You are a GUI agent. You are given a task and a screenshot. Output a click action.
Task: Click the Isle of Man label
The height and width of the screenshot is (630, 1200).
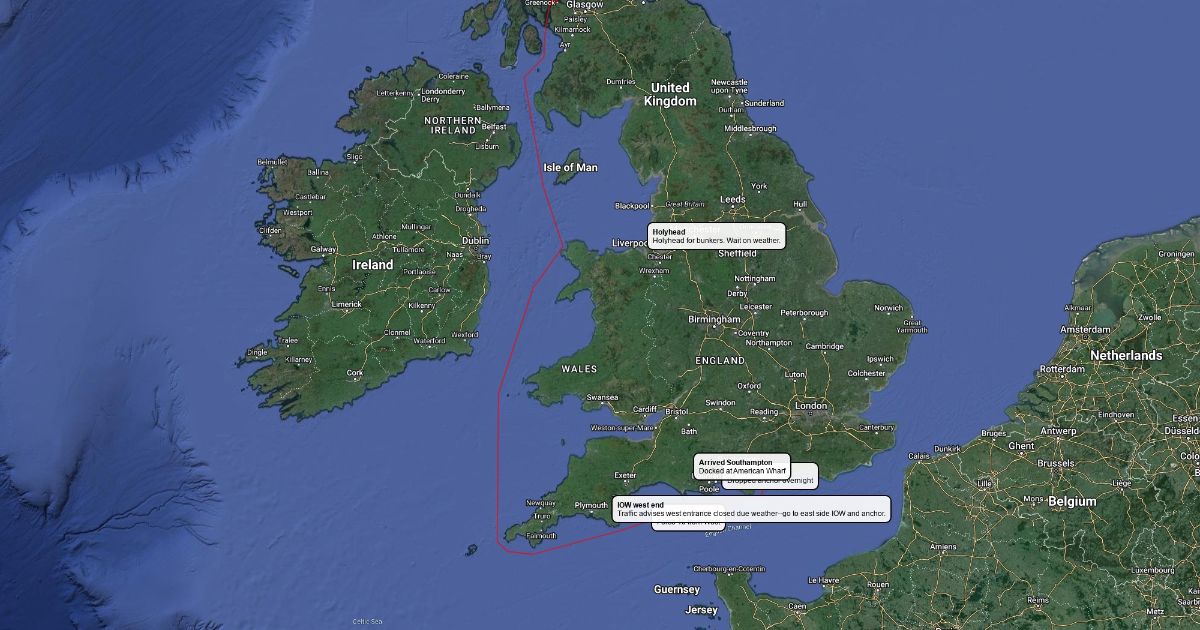tap(570, 167)
